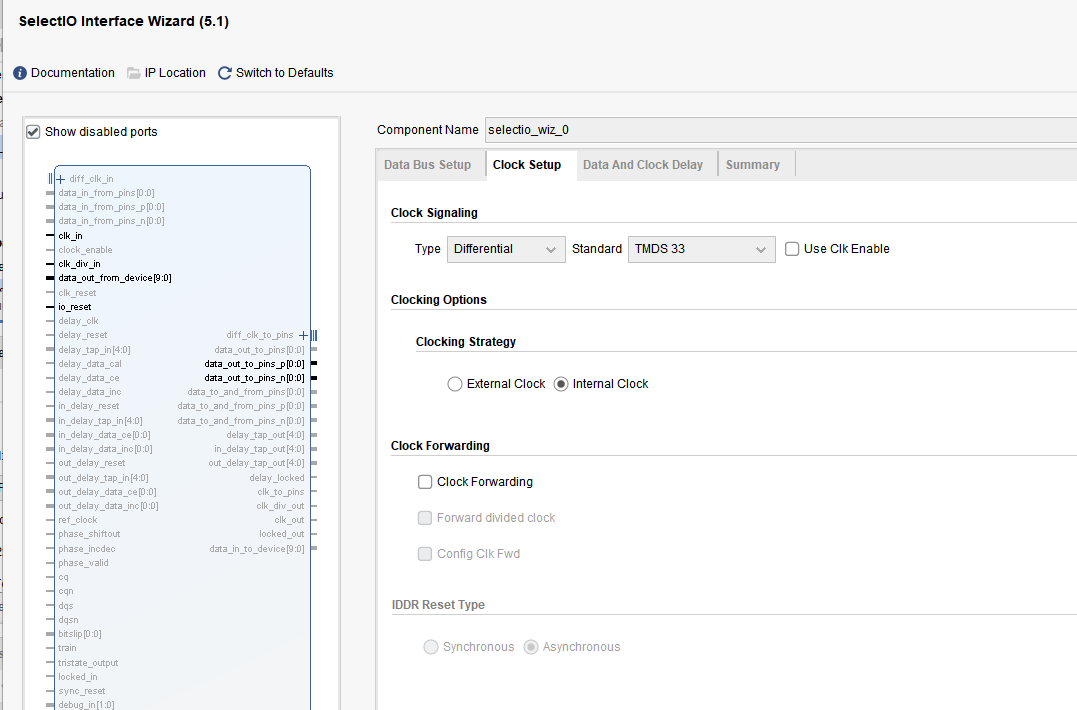
Task: Select the data_out_to_pins_p[0:0] port
Action: pos(254,364)
